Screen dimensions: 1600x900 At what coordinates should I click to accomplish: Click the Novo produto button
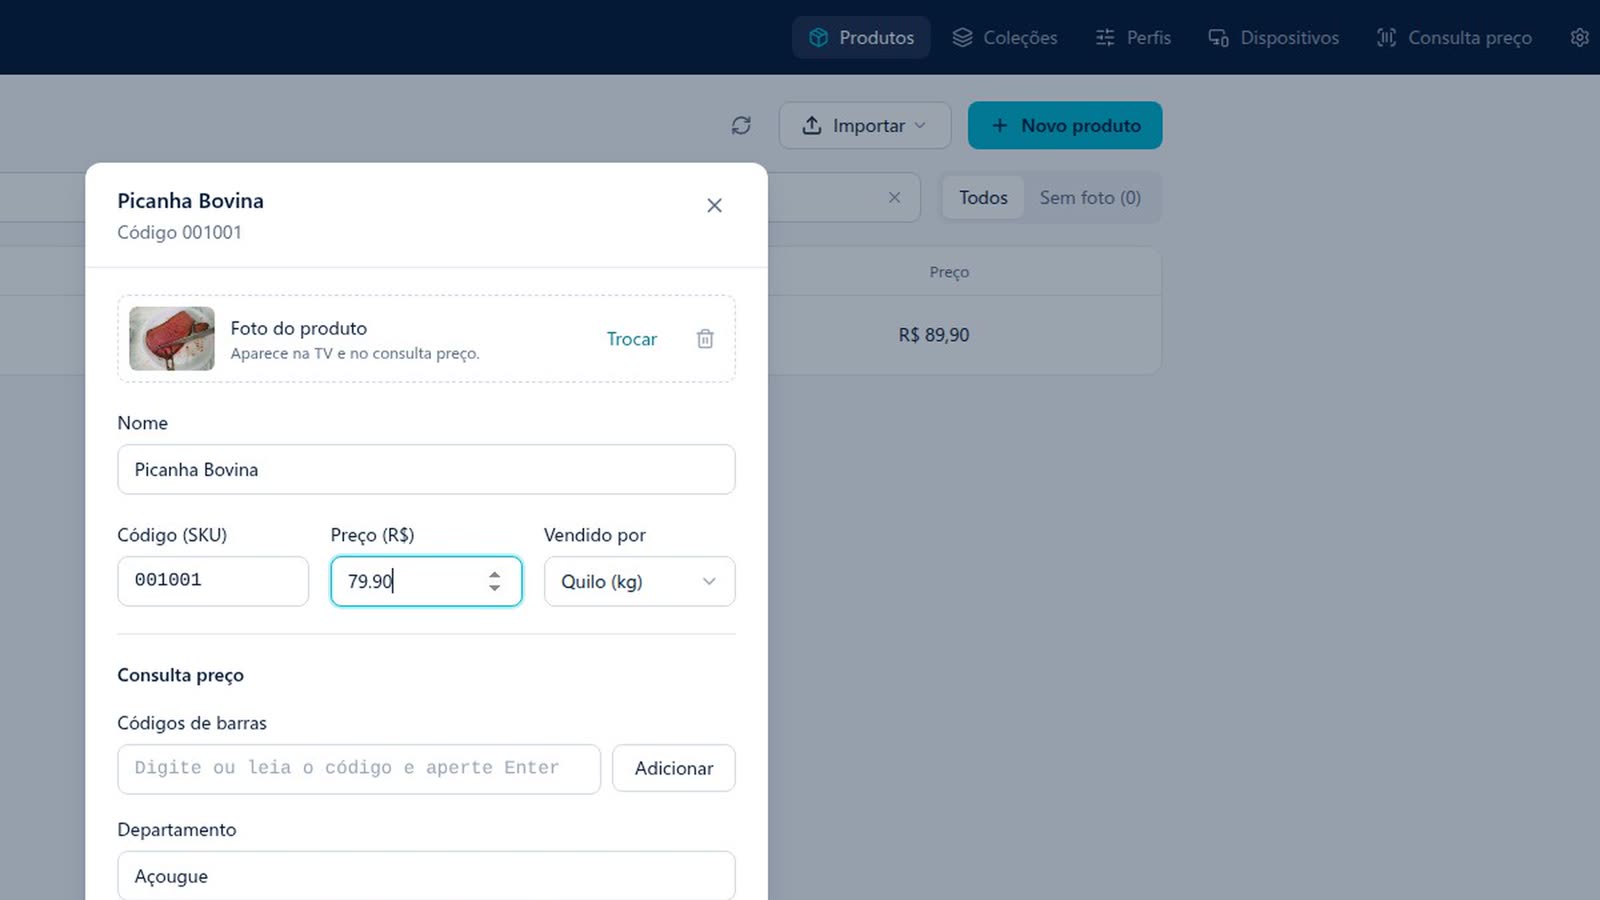coord(1065,125)
